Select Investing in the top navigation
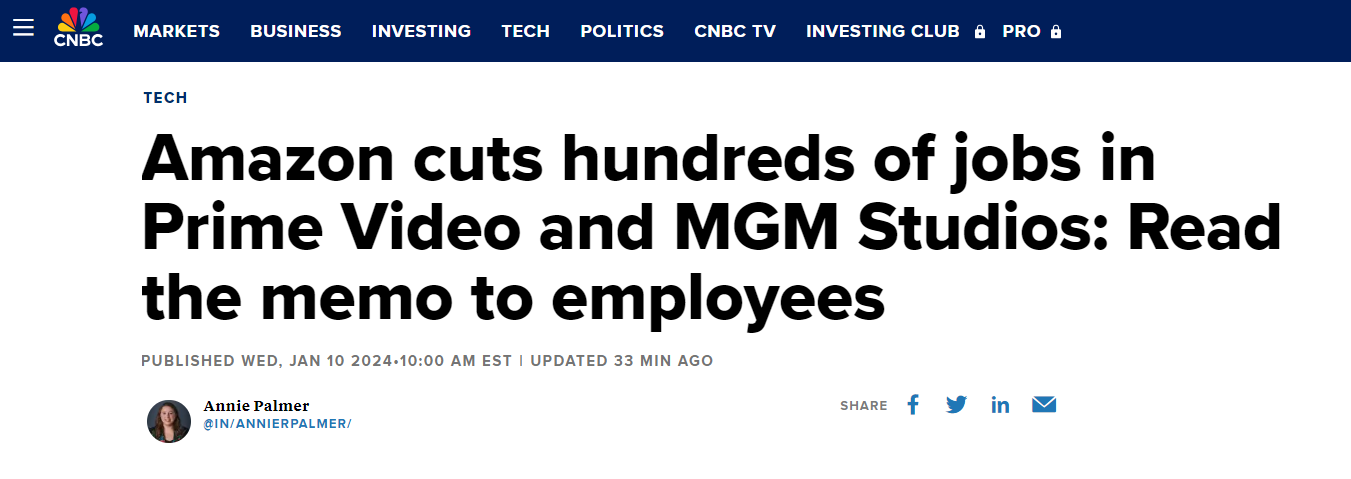1351x479 pixels. [421, 31]
